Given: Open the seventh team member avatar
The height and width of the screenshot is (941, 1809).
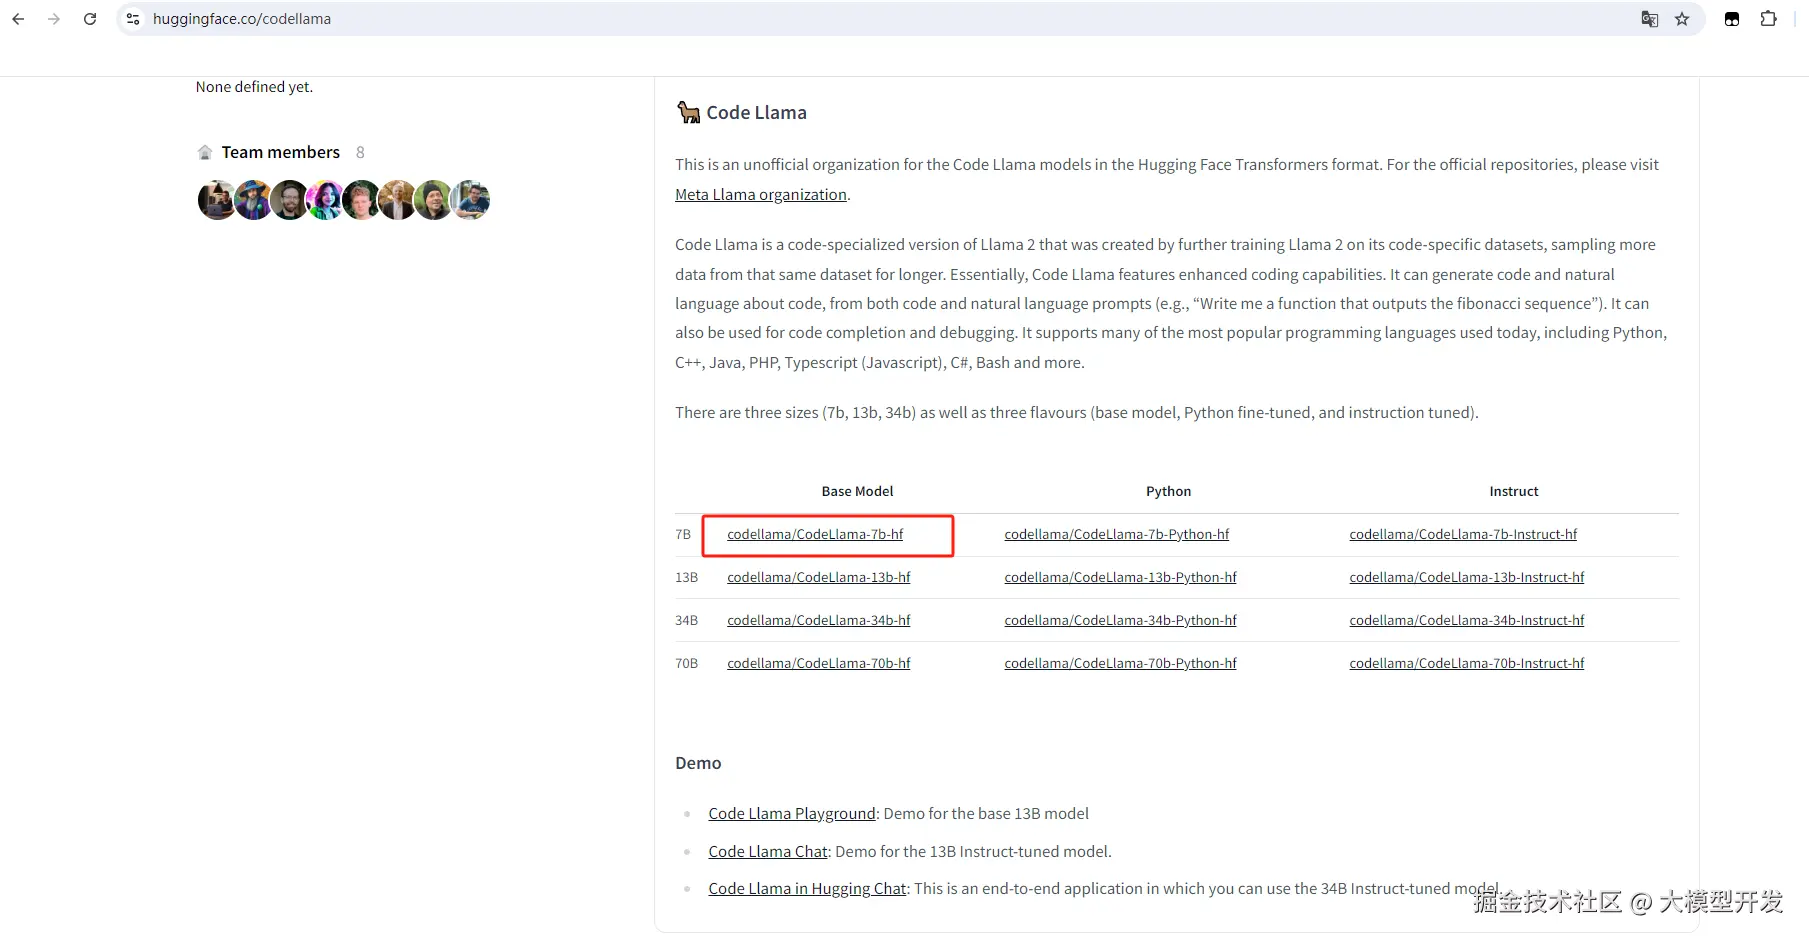Looking at the screenshot, I should click(x=433, y=200).
